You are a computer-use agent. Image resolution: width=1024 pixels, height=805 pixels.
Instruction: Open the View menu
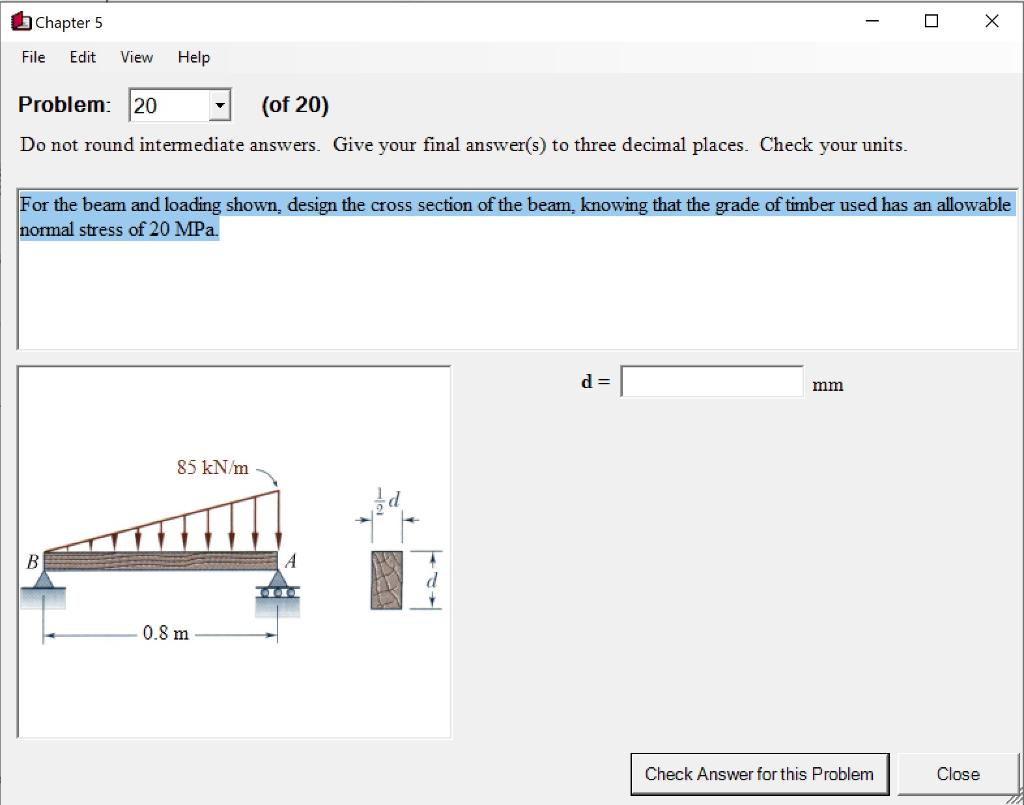click(136, 57)
